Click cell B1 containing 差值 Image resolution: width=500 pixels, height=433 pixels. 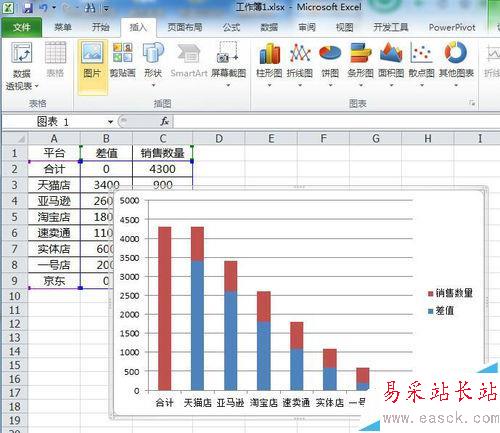pos(106,153)
